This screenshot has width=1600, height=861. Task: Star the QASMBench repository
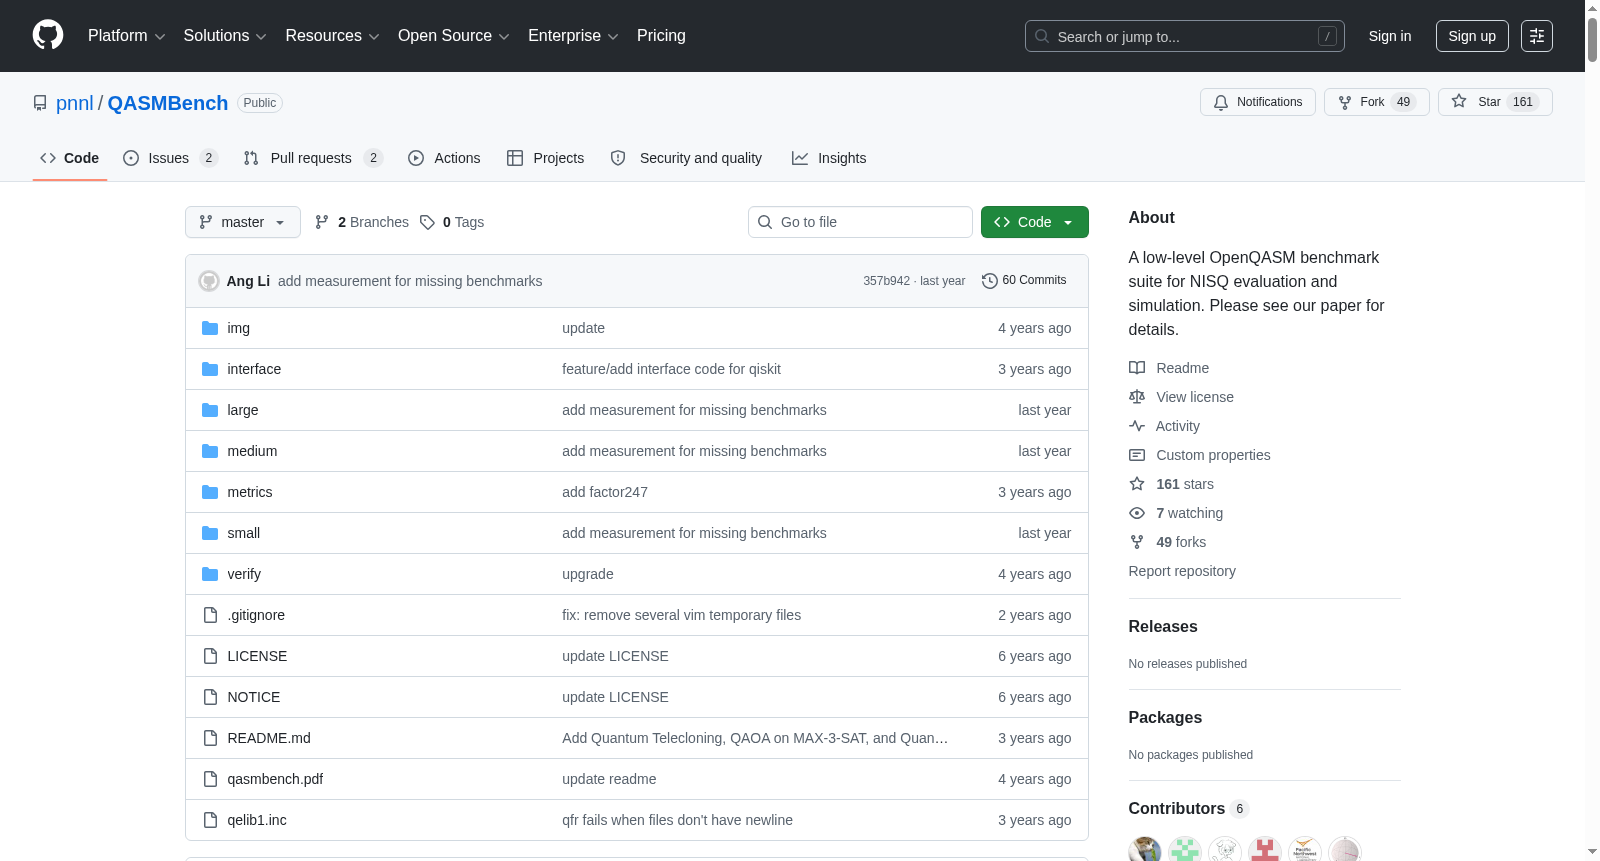click(1495, 102)
